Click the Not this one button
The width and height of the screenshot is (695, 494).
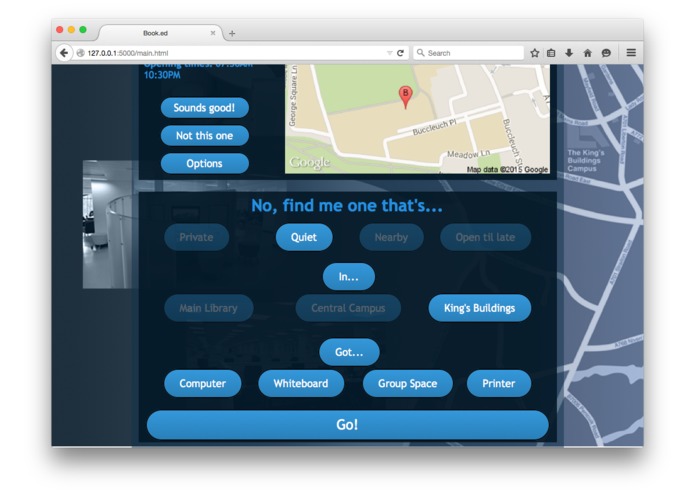pos(204,136)
